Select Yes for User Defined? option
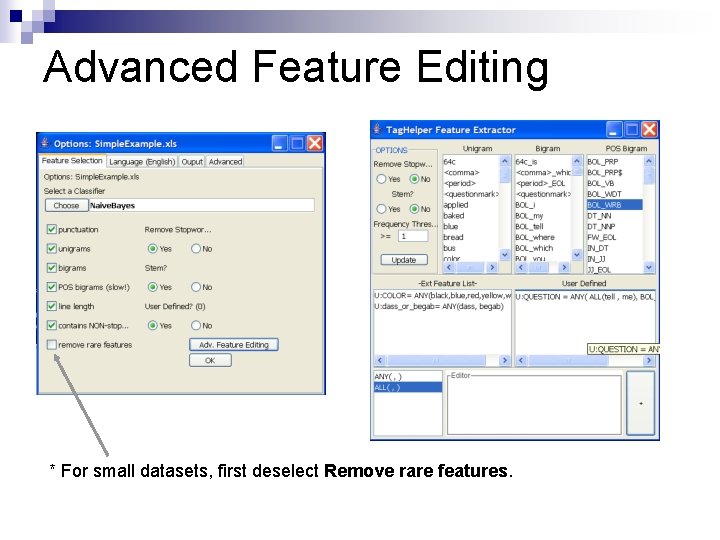Screen dimensions: 720x540 [152, 326]
